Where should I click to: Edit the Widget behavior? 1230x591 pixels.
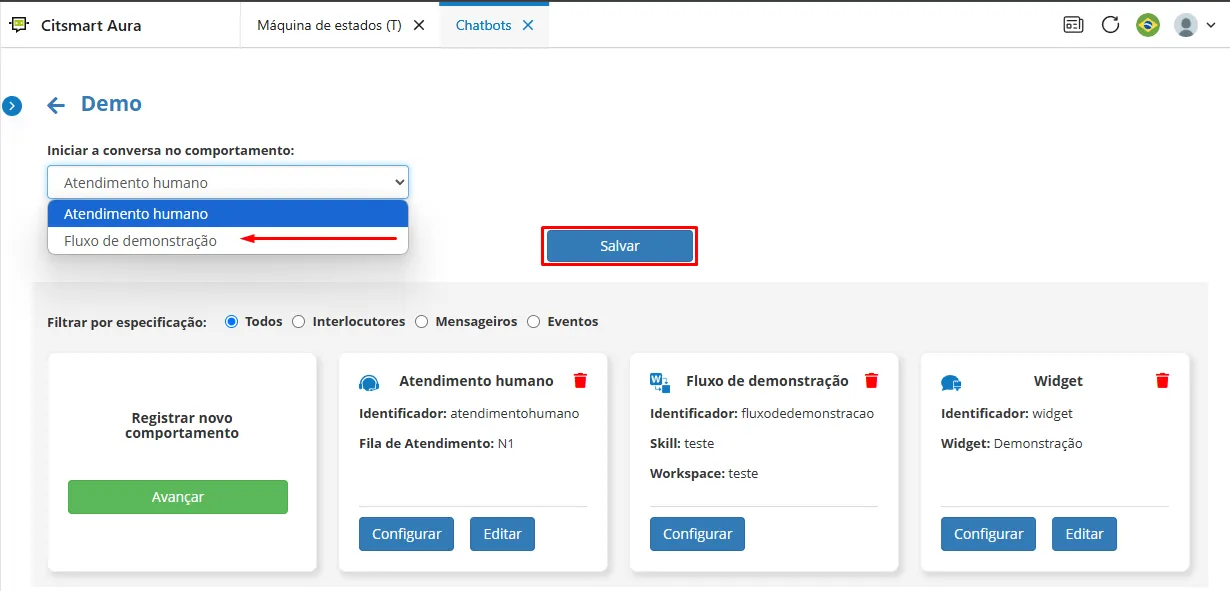coord(1085,534)
